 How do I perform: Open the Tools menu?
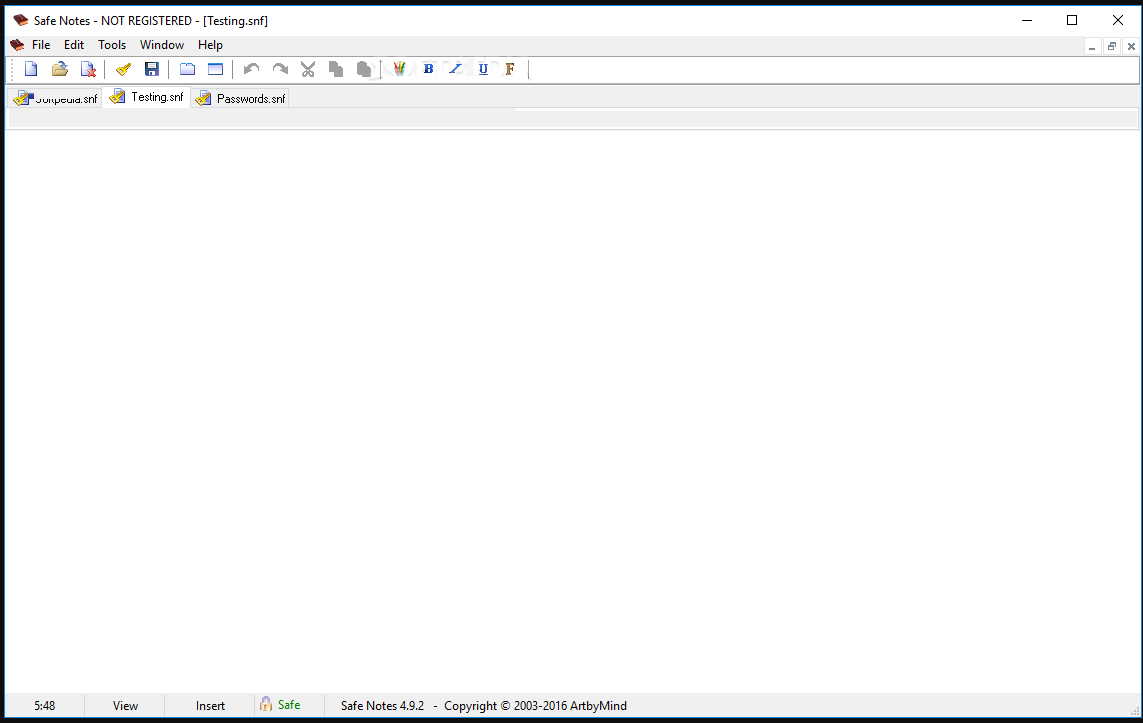click(112, 45)
